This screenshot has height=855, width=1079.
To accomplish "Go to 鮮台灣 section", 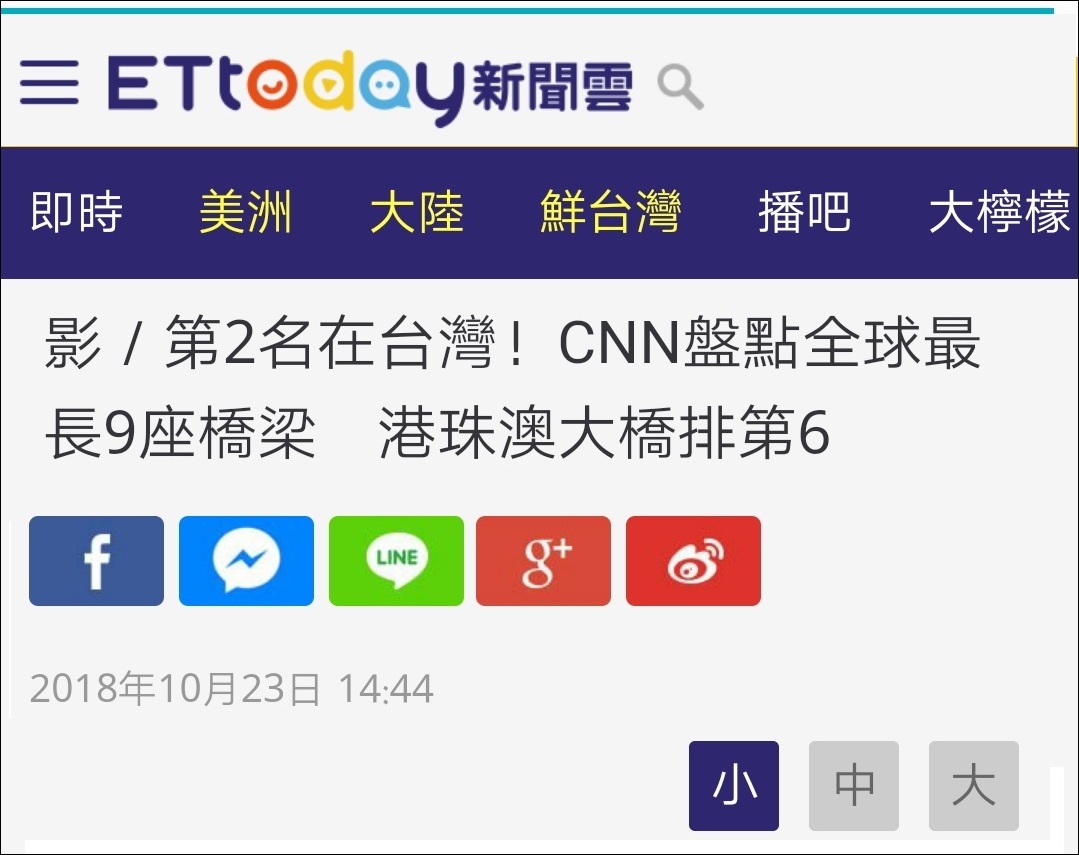I will tap(611, 211).
